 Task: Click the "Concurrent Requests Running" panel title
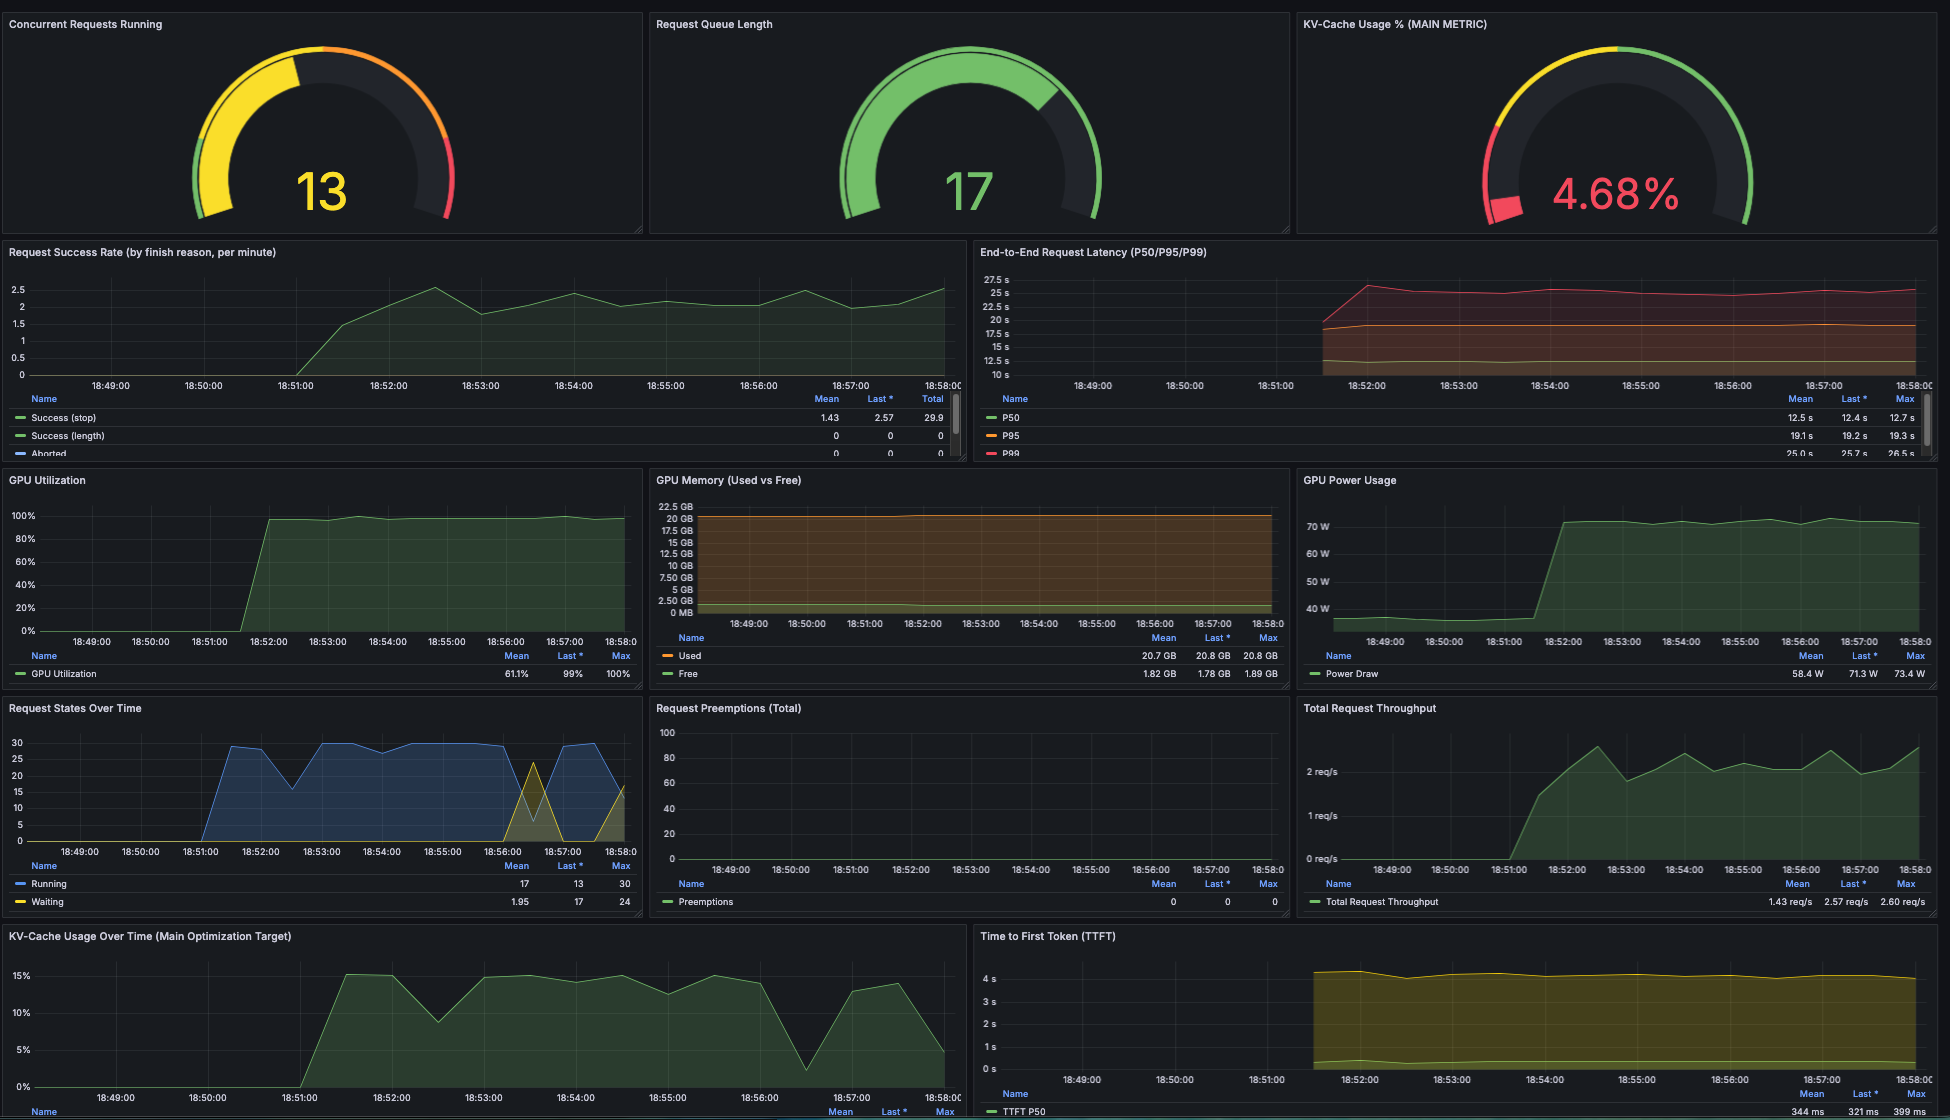(85, 24)
